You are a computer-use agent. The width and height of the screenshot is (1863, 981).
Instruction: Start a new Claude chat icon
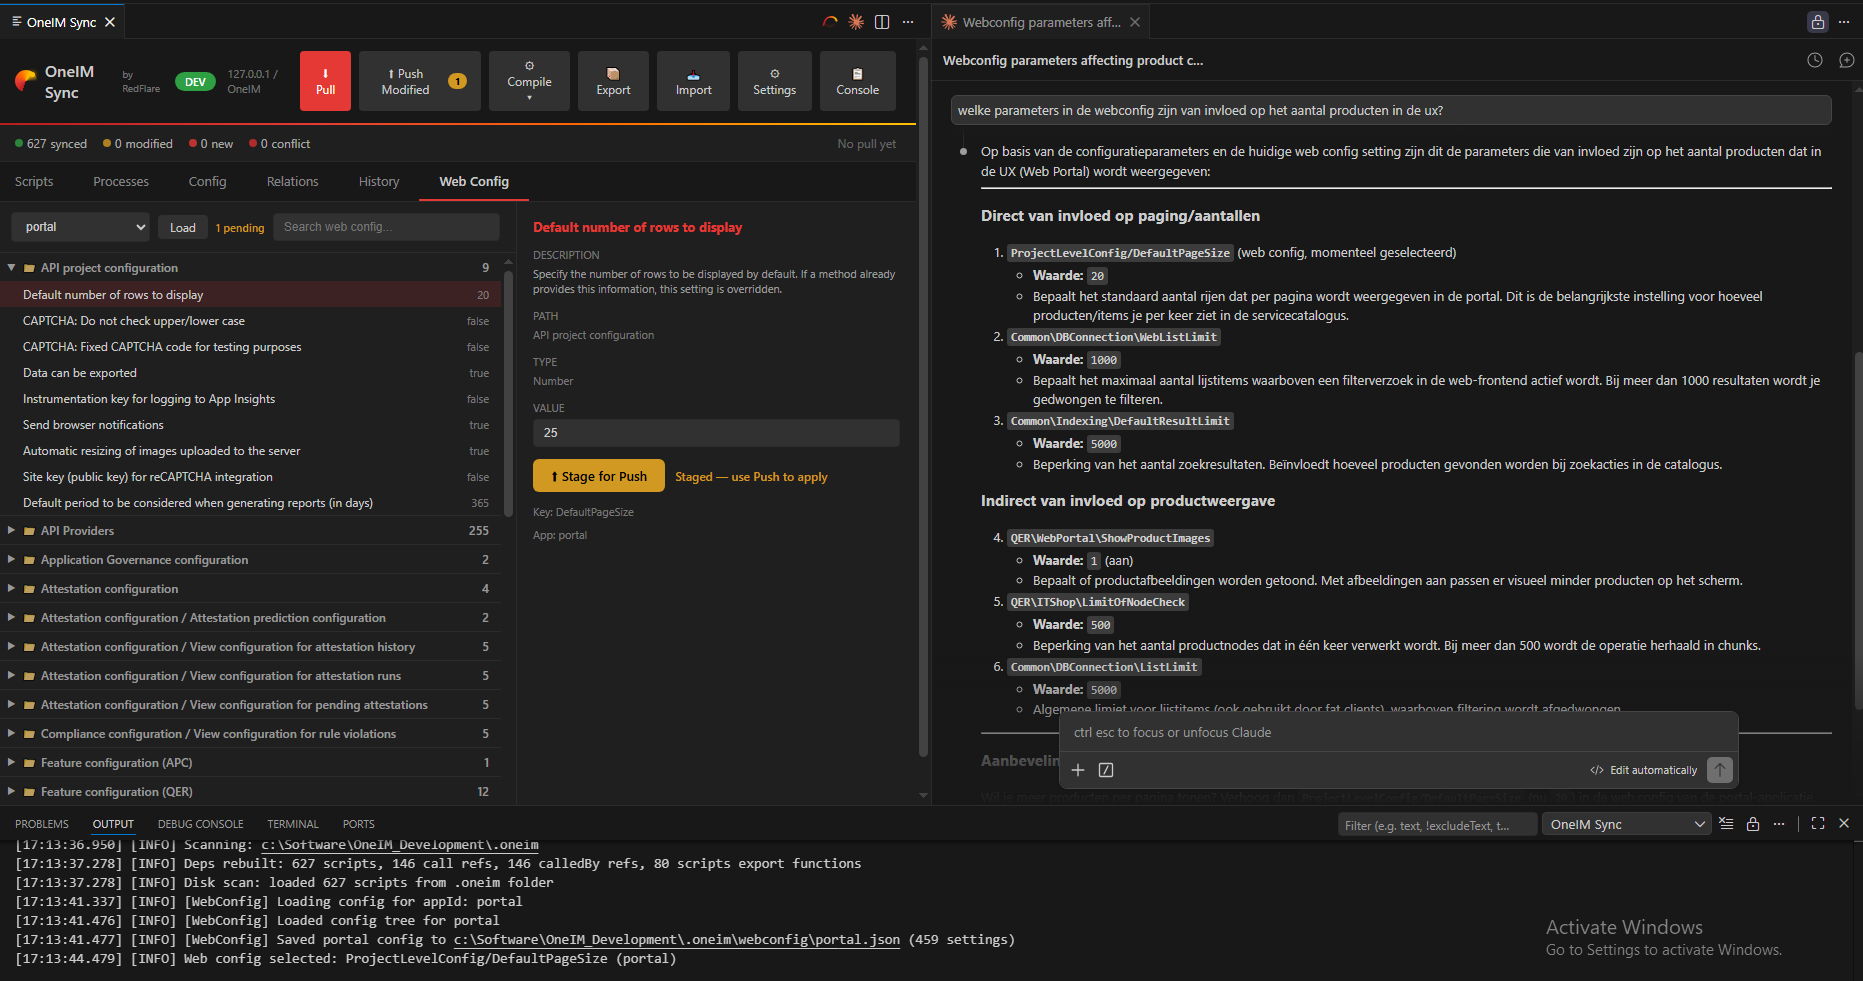1846,60
